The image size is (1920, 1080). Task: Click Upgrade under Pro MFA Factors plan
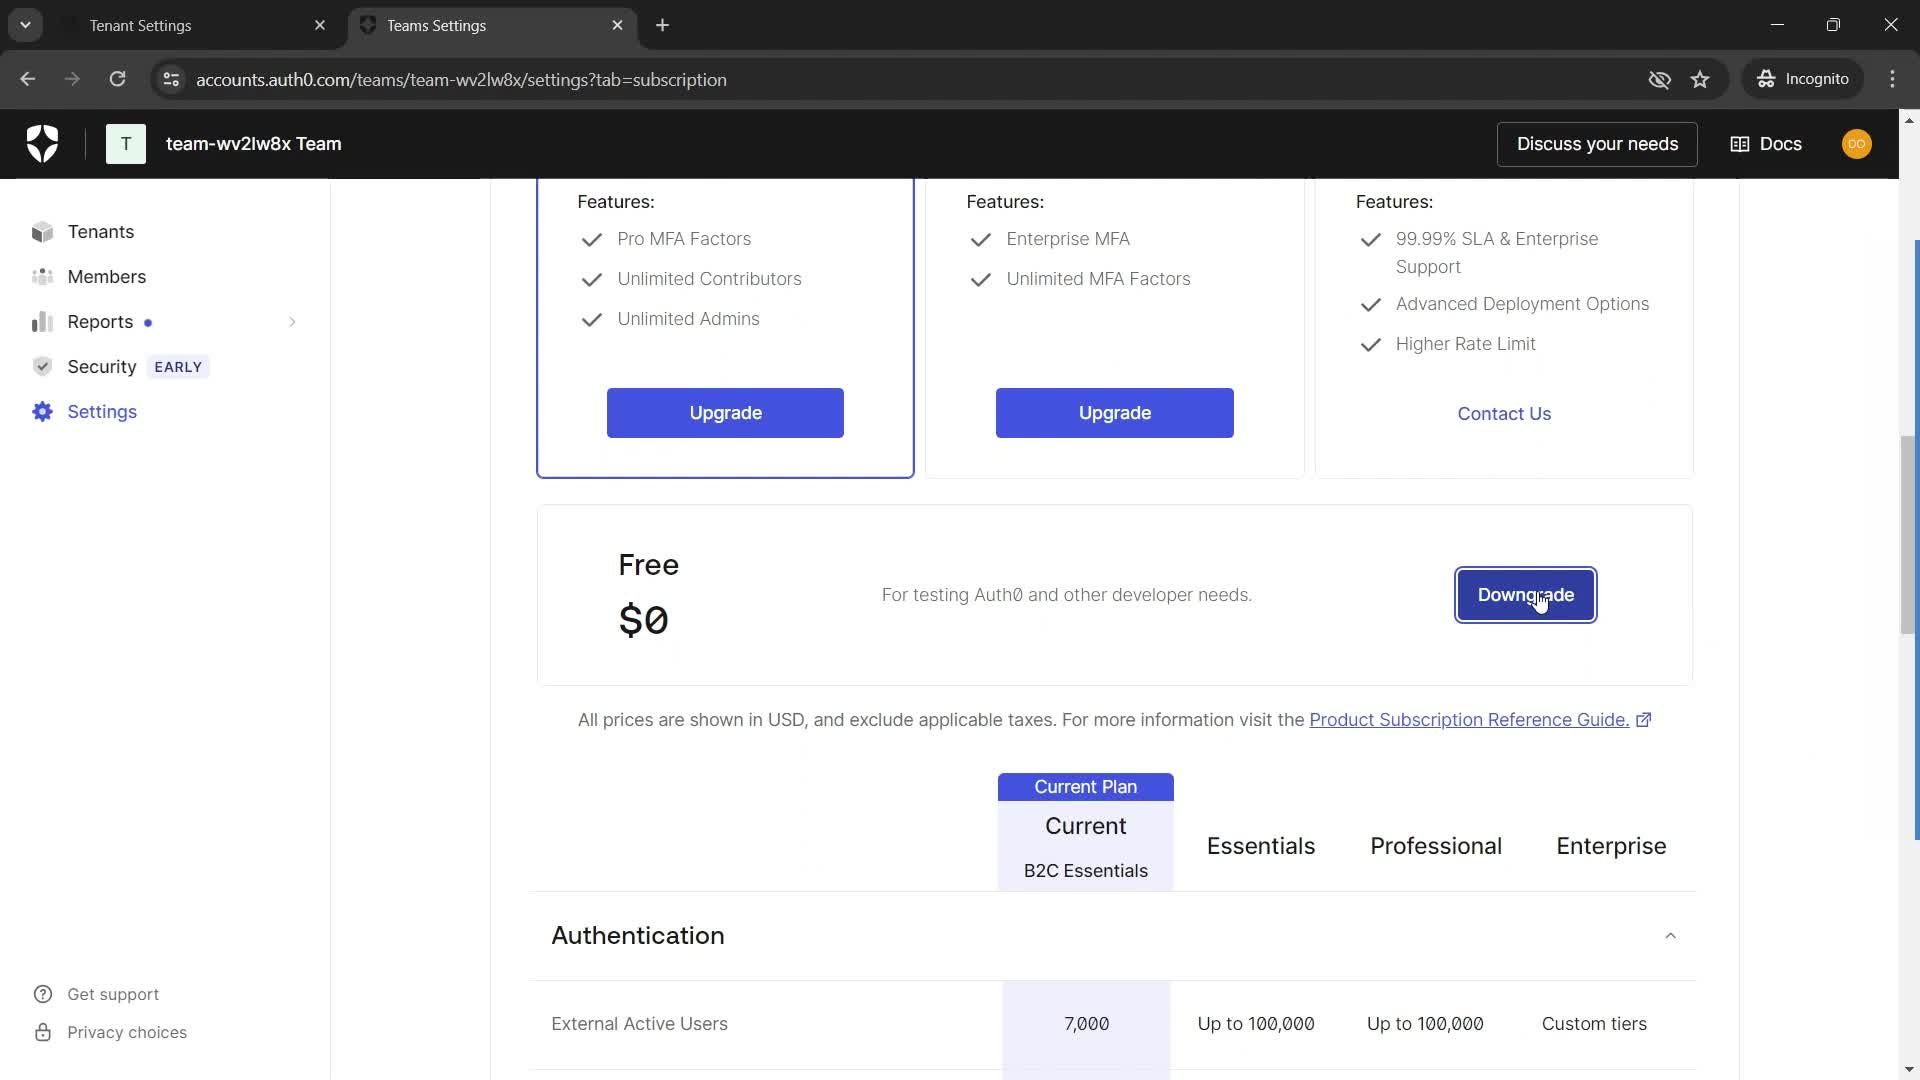tap(725, 413)
